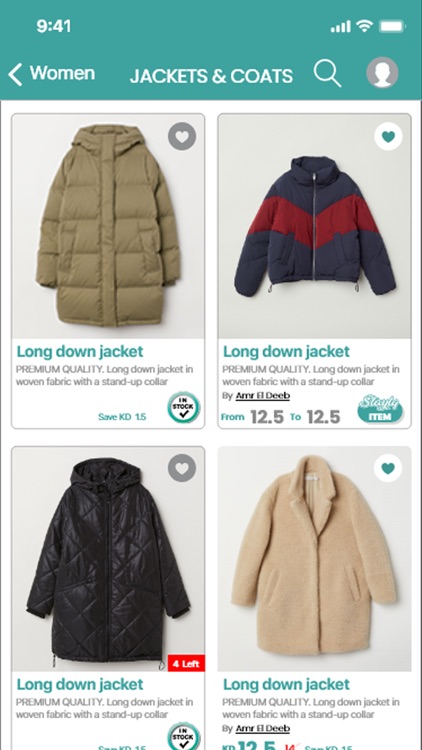This screenshot has width=422, height=750.
Task: Open the user profile avatar
Action: tap(382, 73)
